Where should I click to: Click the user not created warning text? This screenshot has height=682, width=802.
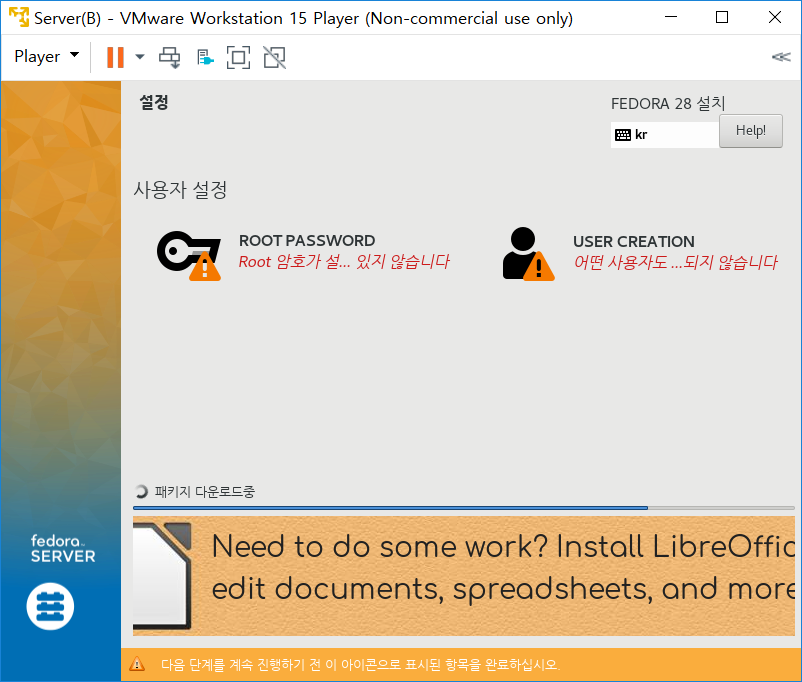point(675,262)
